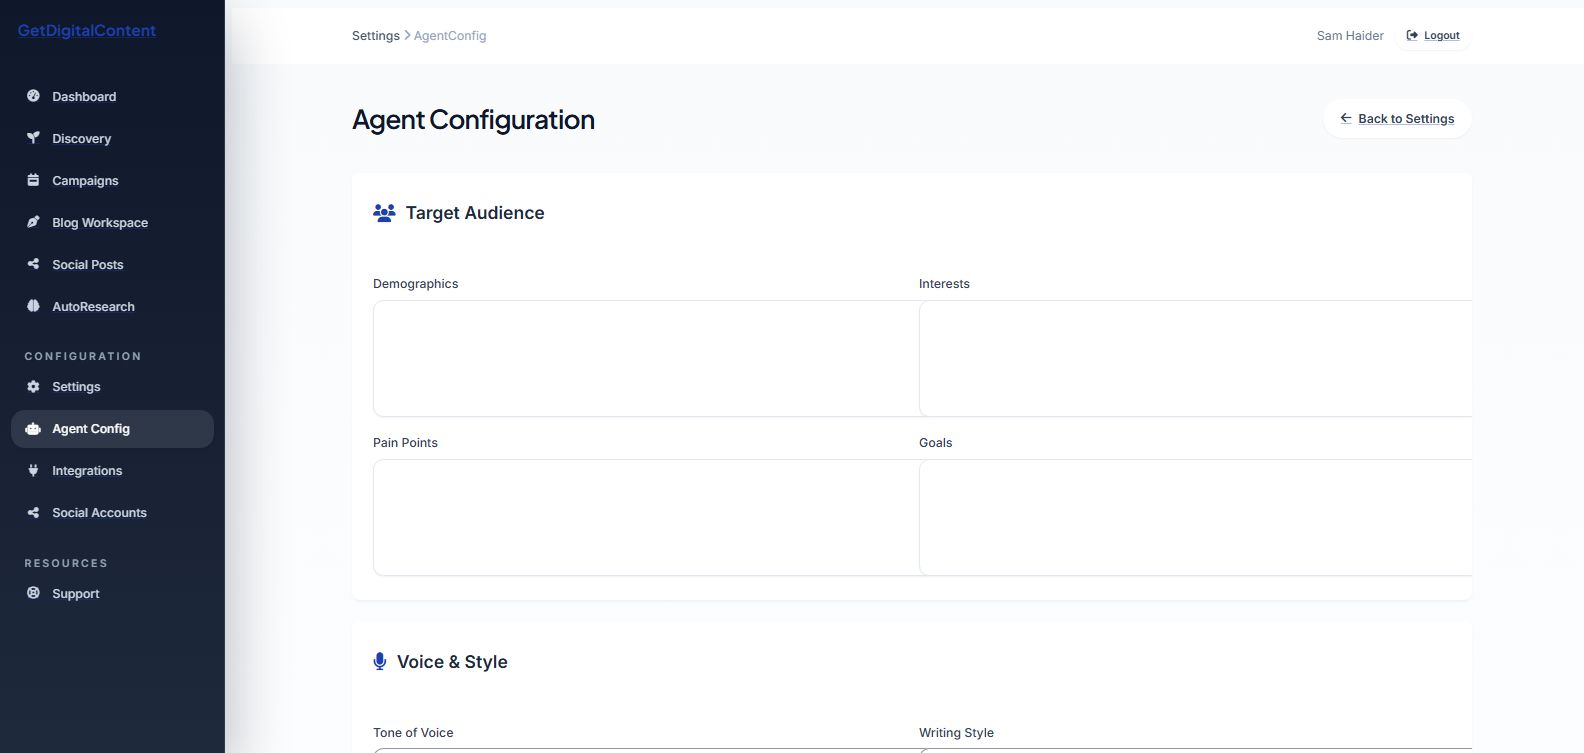Go to Social Accounts in the sidebar
Viewport: 1584px width, 753px height.
[112, 512]
